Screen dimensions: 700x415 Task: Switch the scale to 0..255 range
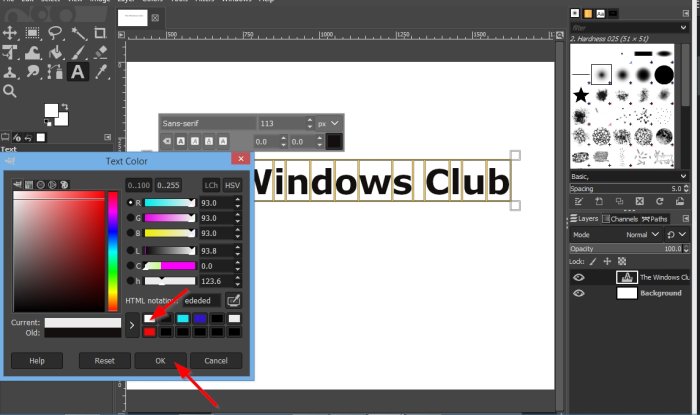coord(168,185)
